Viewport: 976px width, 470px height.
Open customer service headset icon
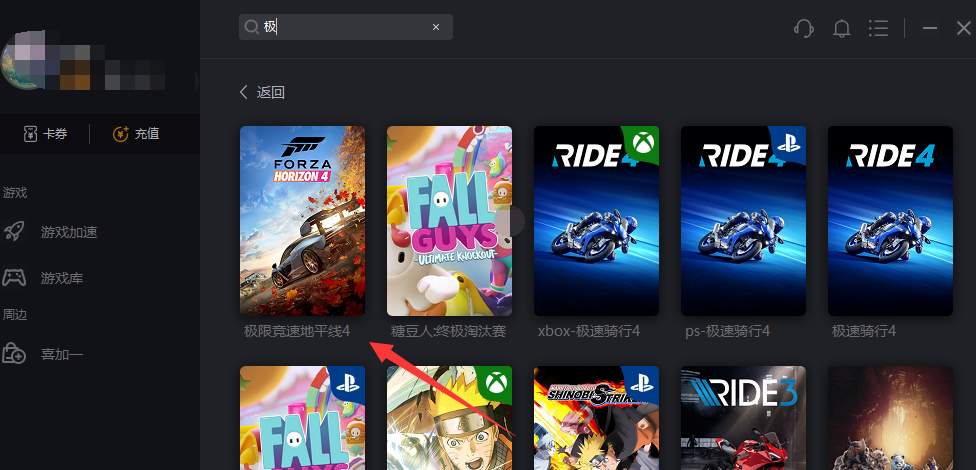point(804,28)
